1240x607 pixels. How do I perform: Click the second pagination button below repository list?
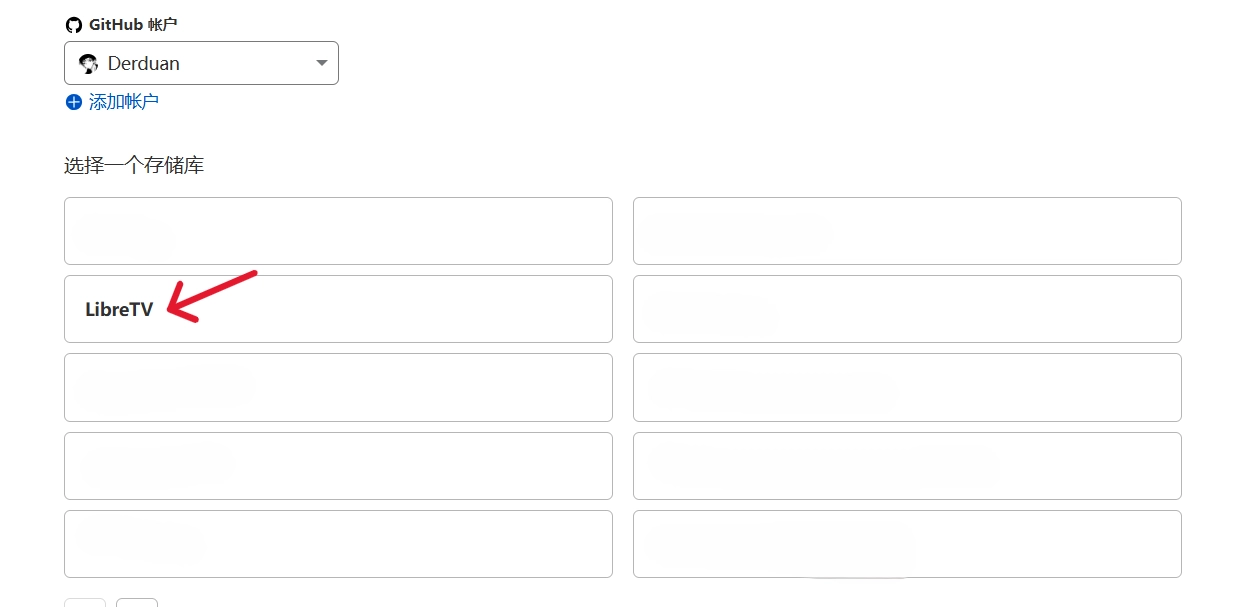coord(137,602)
